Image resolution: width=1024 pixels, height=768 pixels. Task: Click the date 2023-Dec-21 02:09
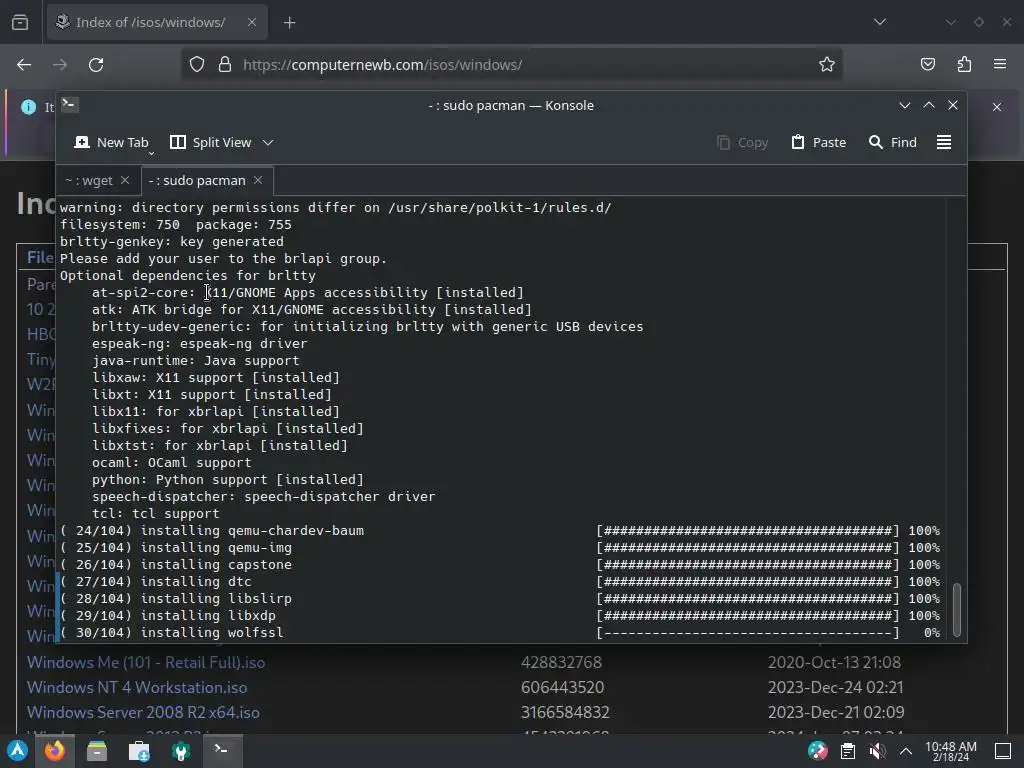836,712
